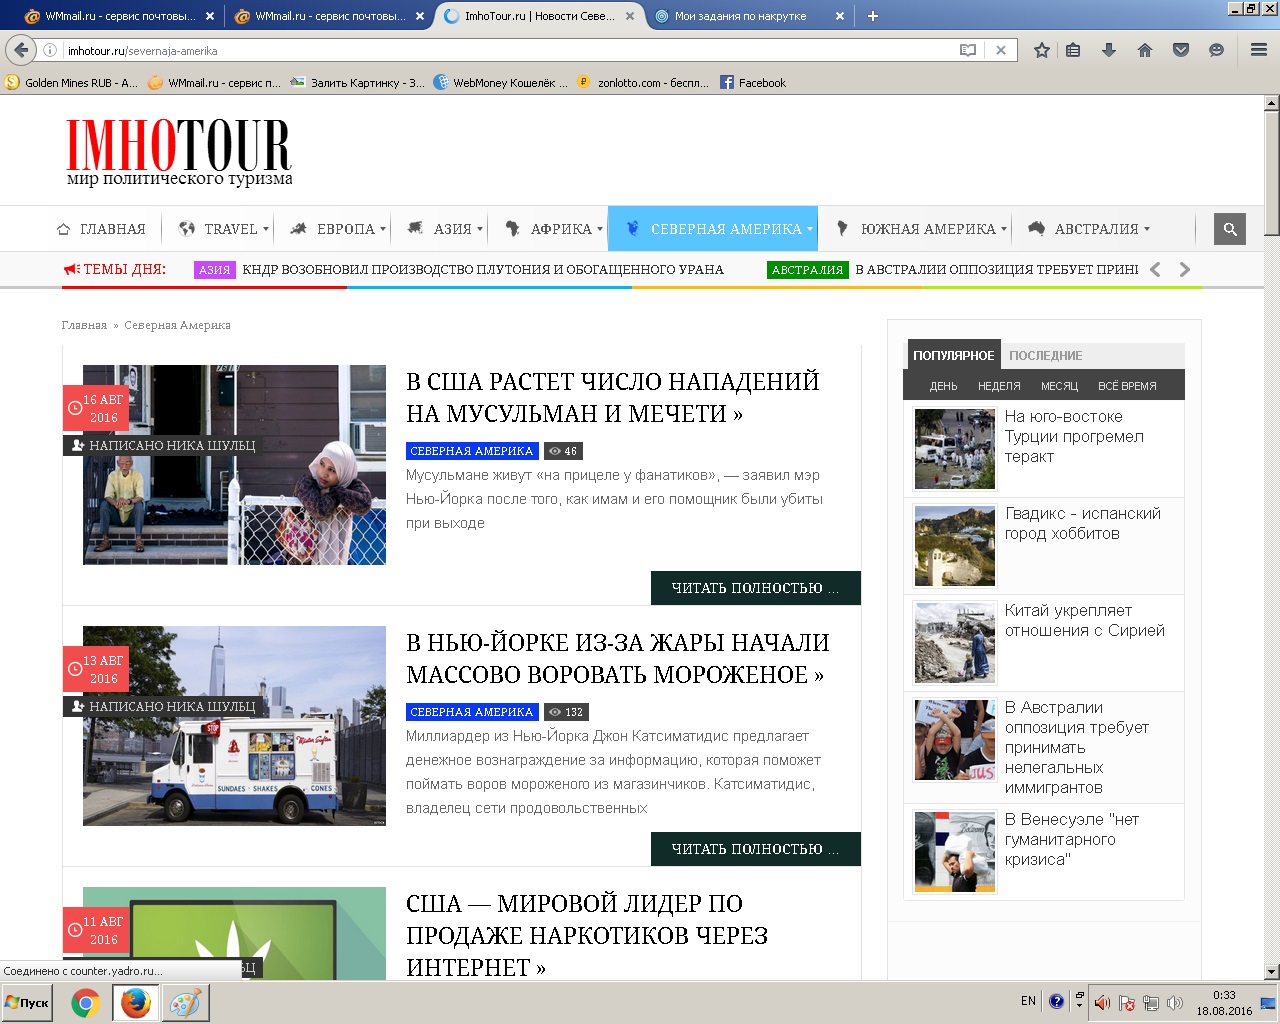
Task: Open zonlotto.com bookmark
Action: 643,83
